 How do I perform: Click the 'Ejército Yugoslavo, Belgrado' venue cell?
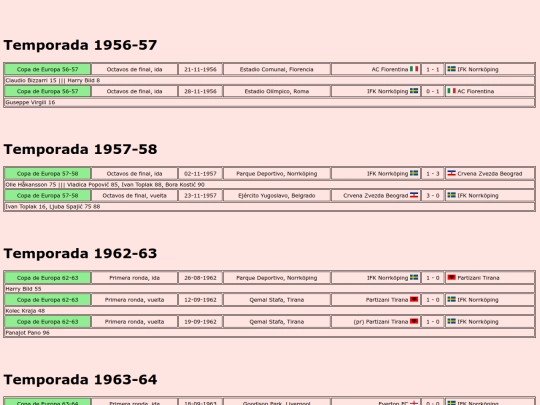click(277, 196)
